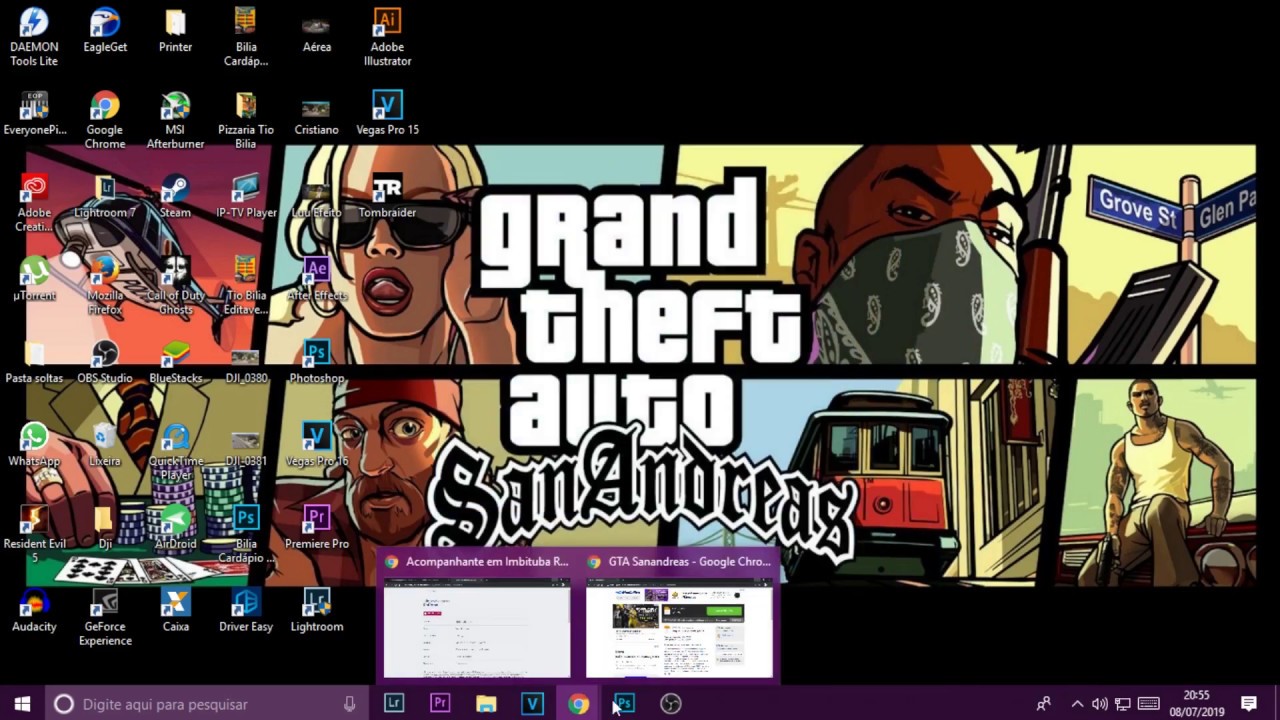The width and height of the screenshot is (1280, 720).
Task: Open Vegas Pro from the taskbar
Action: [532, 704]
